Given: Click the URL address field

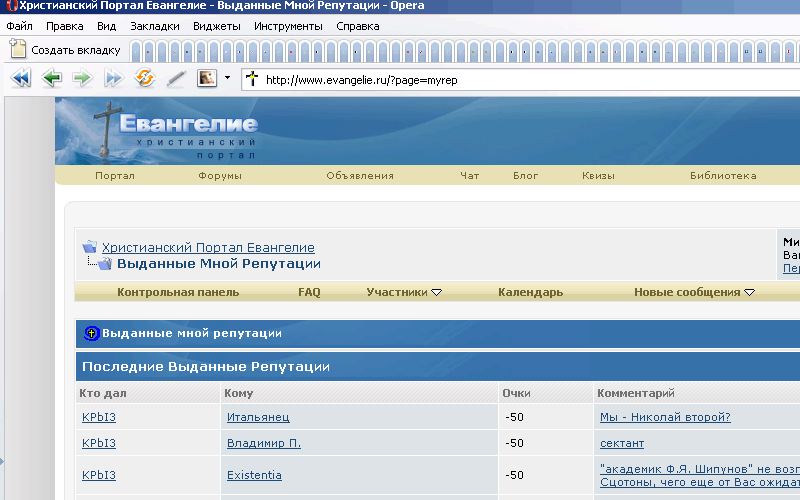Looking at the screenshot, I should (x=500, y=79).
